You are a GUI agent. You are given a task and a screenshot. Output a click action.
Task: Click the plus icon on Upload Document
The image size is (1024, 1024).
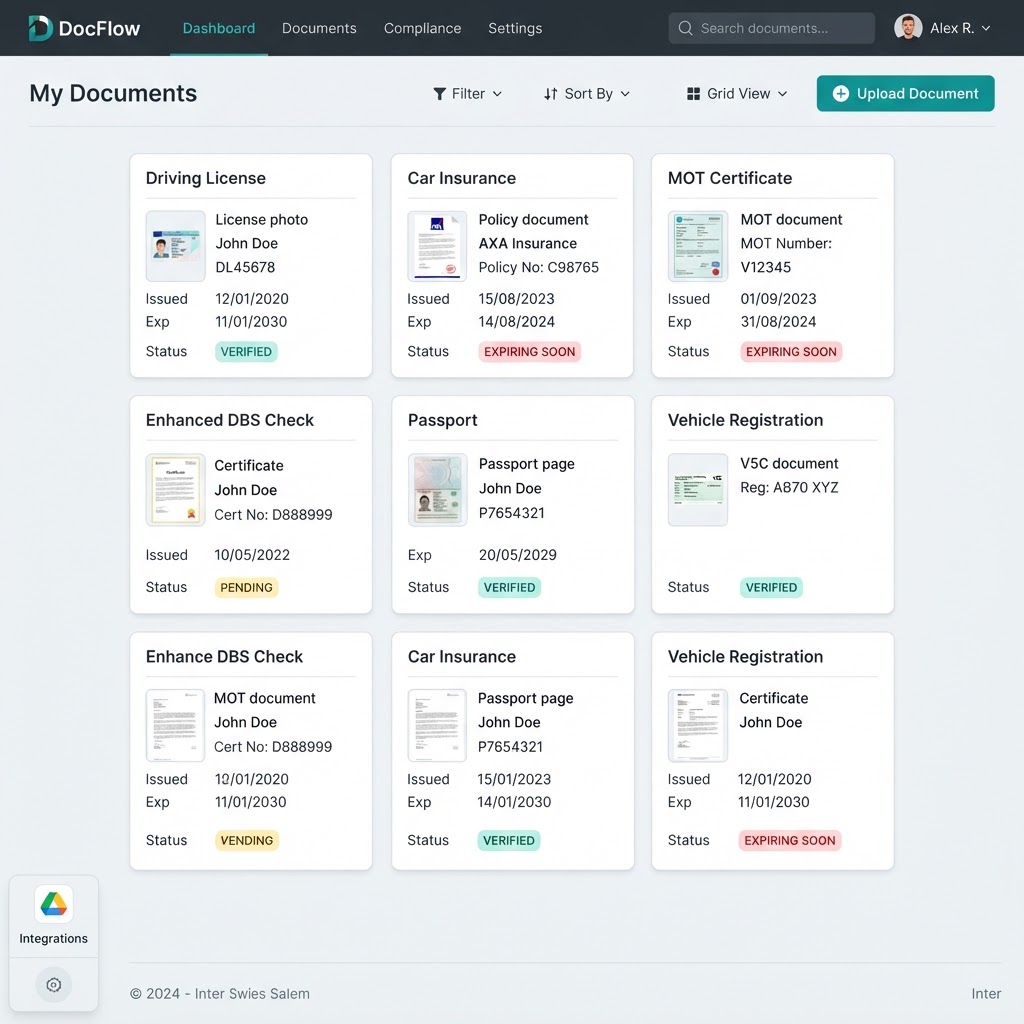click(x=840, y=93)
